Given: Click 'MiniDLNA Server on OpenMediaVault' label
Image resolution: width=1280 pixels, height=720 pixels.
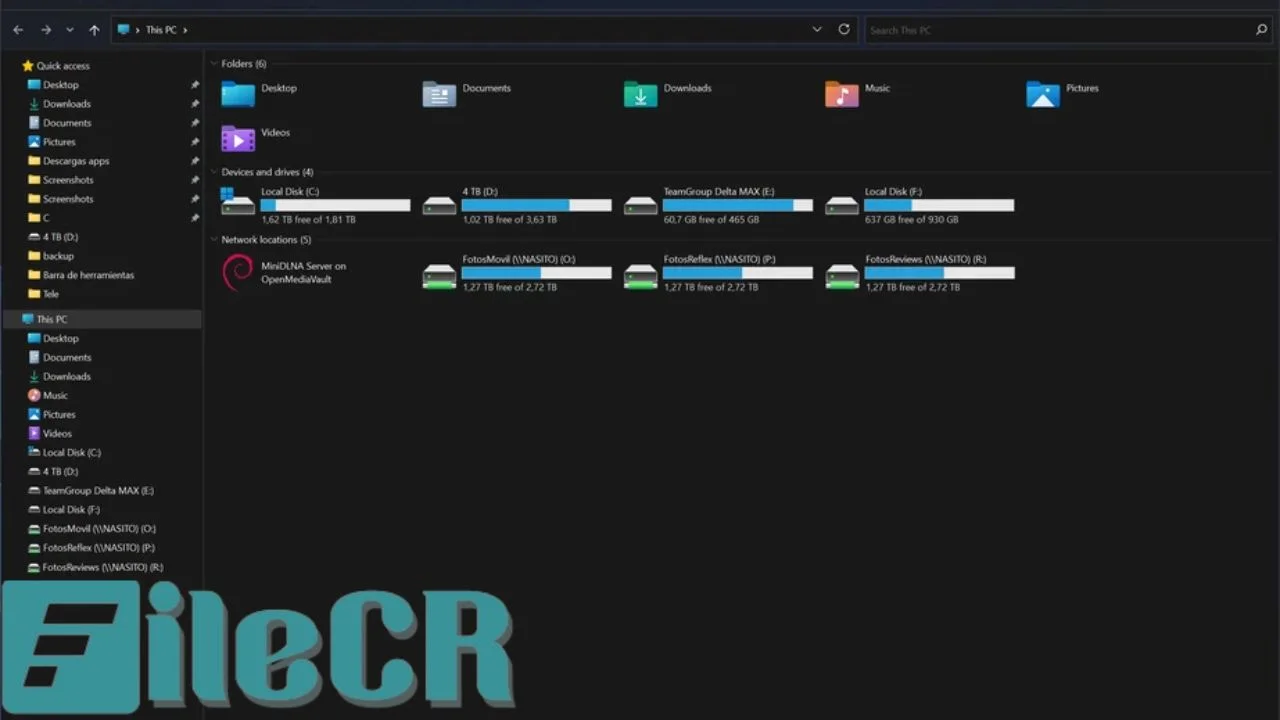Looking at the screenshot, I should pyautogui.click(x=303, y=273).
